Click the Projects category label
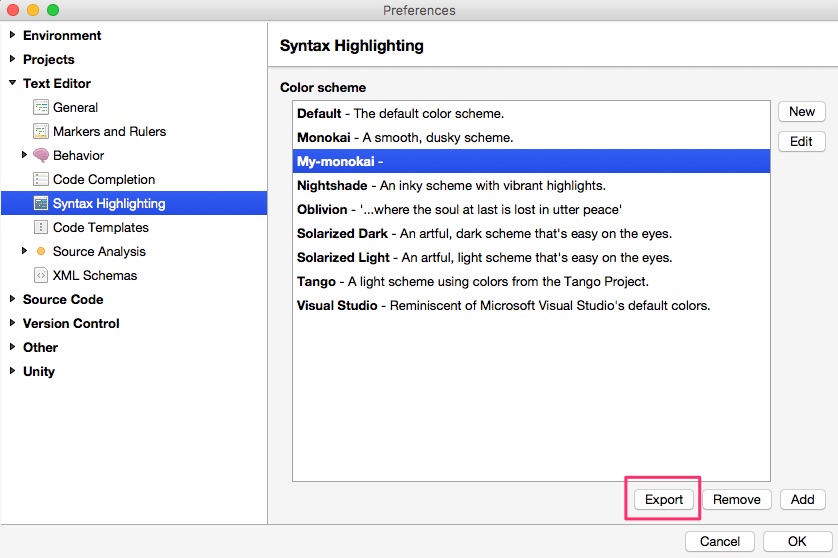This screenshot has height=558, width=838. (x=49, y=59)
